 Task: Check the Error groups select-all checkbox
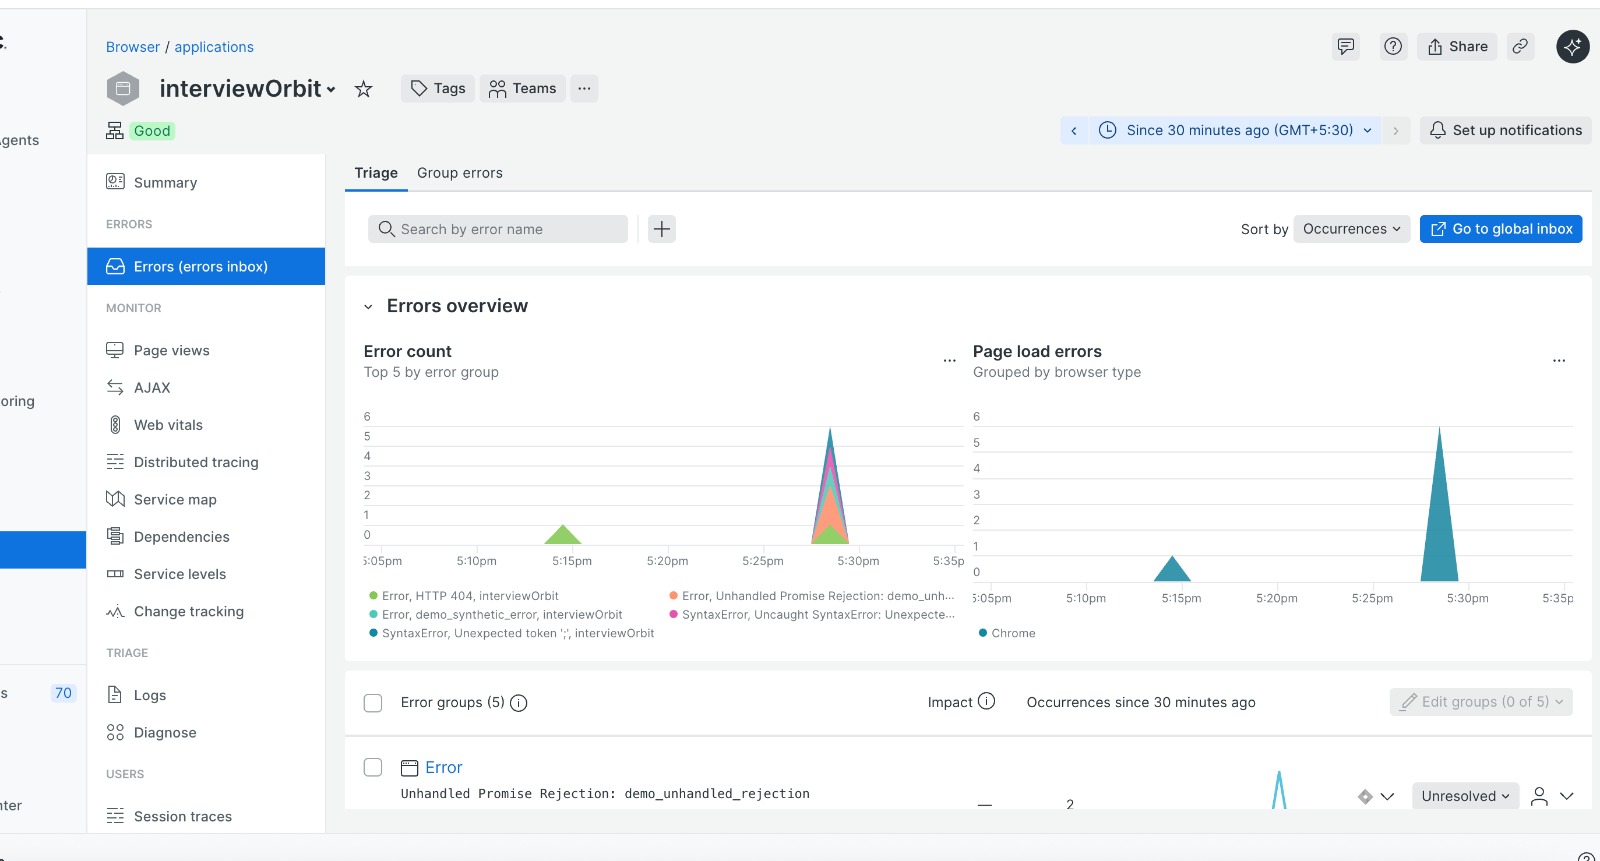tap(373, 703)
